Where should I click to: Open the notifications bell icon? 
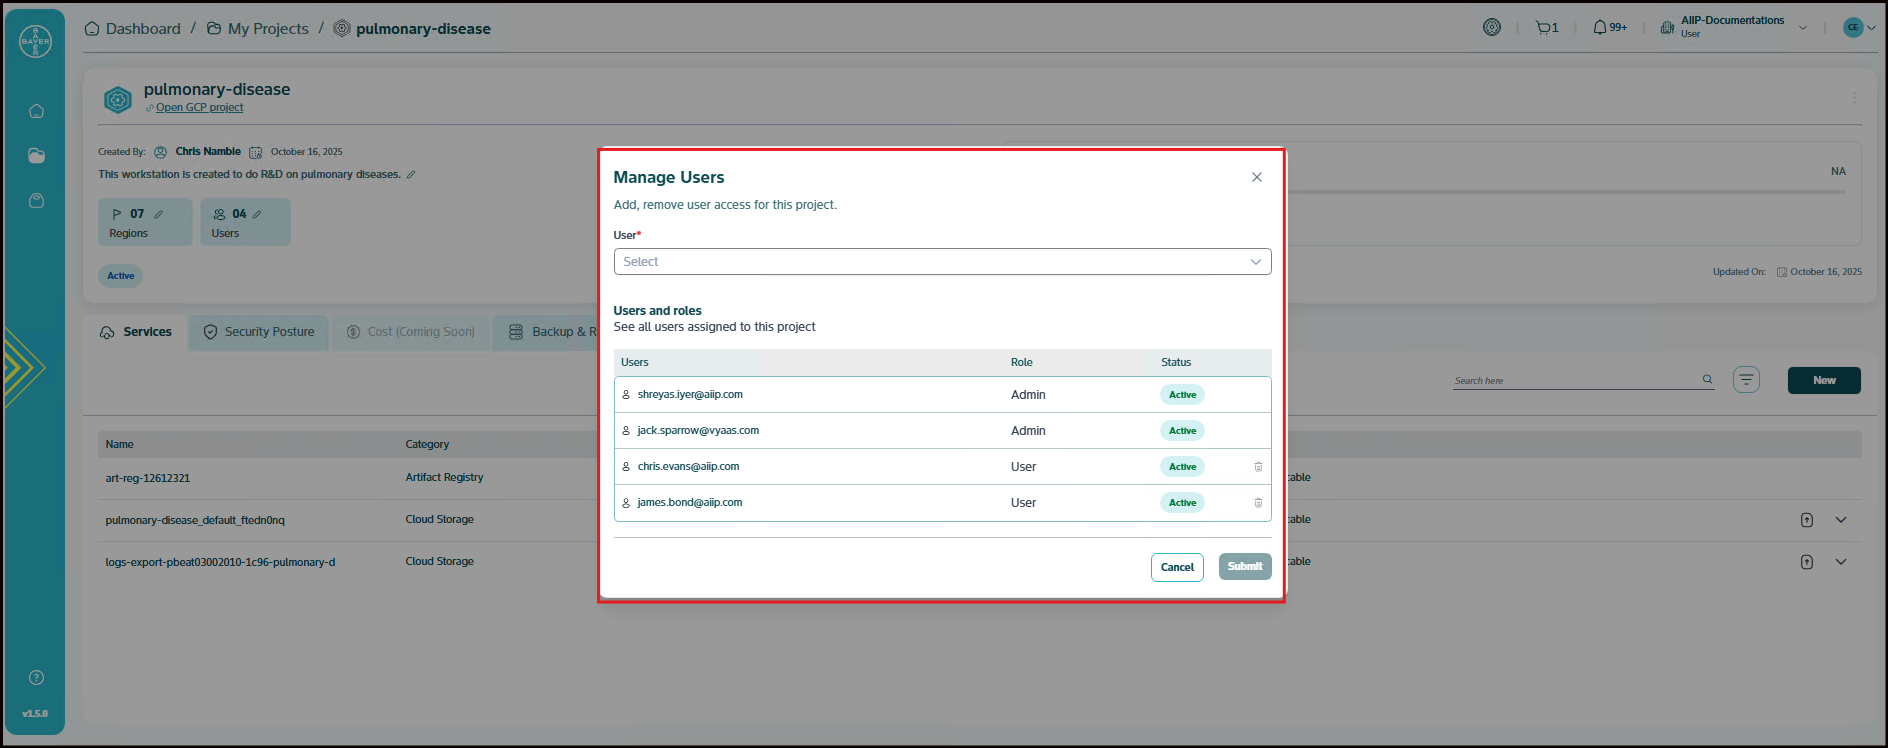pyautogui.click(x=1600, y=28)
